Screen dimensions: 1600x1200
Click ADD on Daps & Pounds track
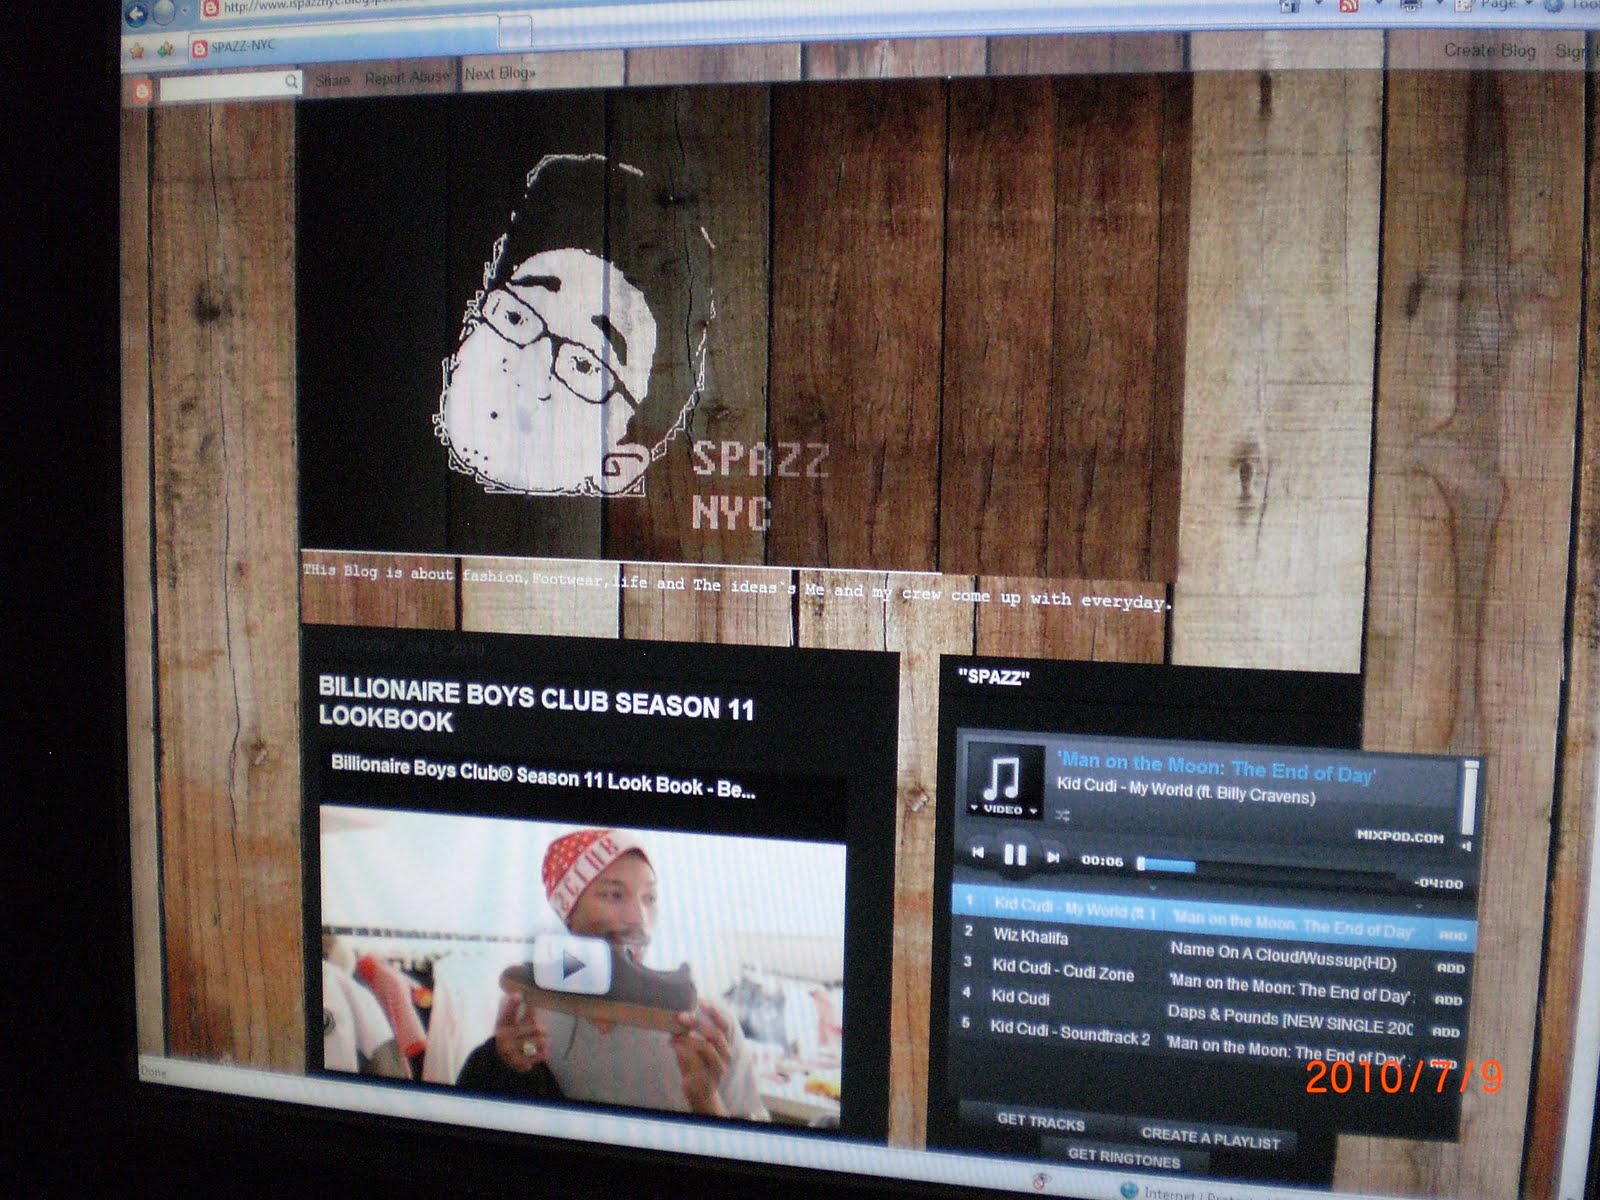click(x=1446, y=1031)
